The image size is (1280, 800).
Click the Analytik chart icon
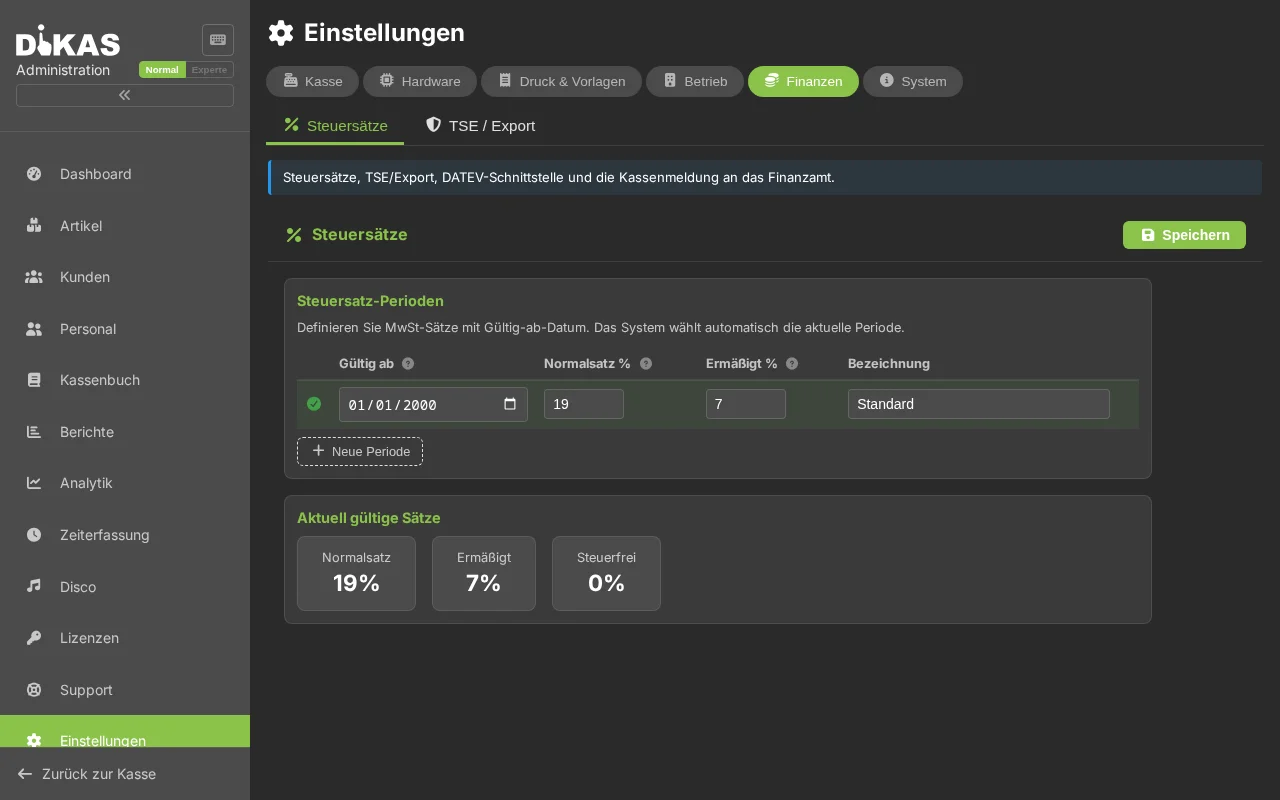click(x=34, y=483)
